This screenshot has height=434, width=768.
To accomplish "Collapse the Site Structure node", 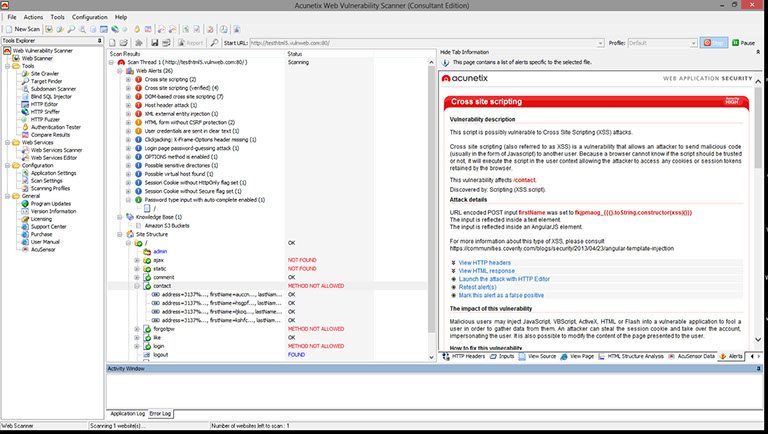I will point(120,234).
